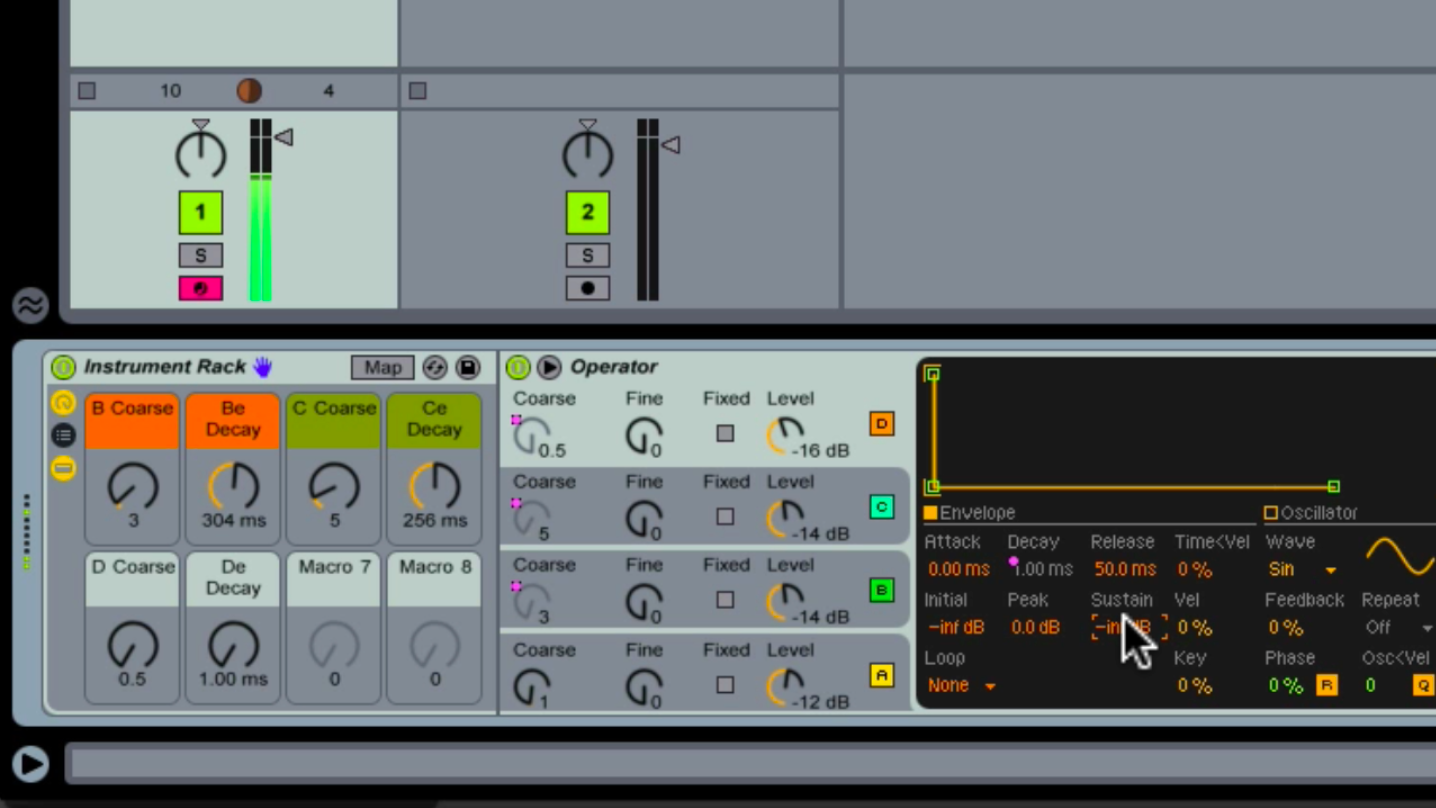Show the rack chain list
The height and width of the screenshot is (808, 1436).
point(63,435)
